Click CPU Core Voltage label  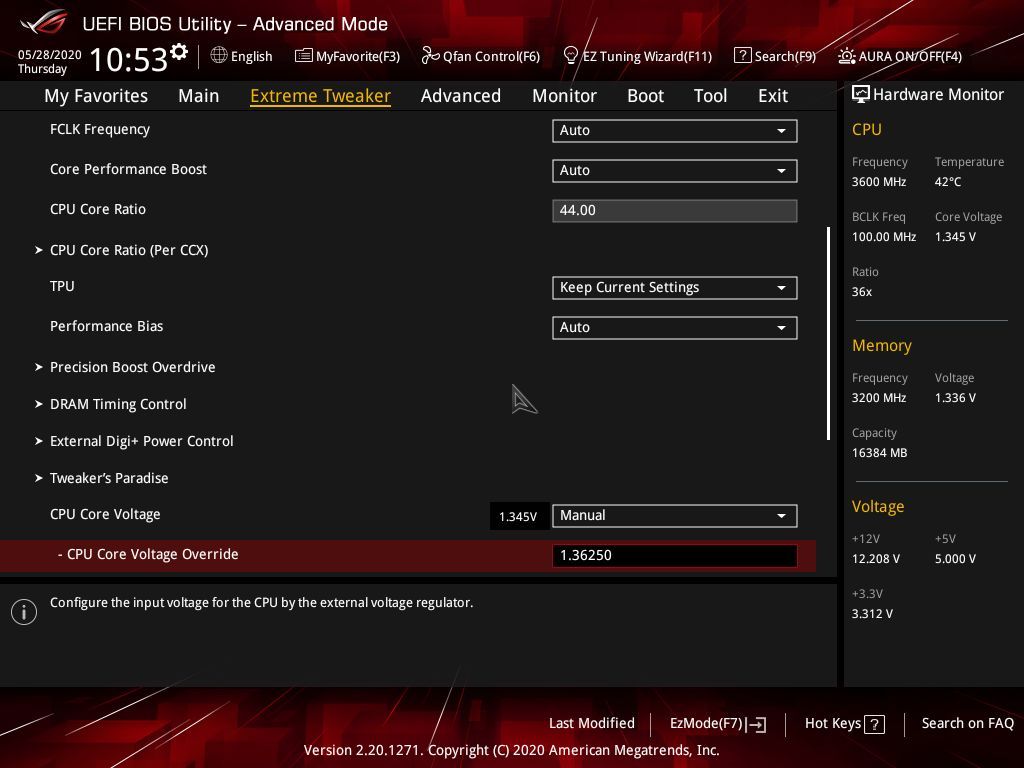[105, 515]
